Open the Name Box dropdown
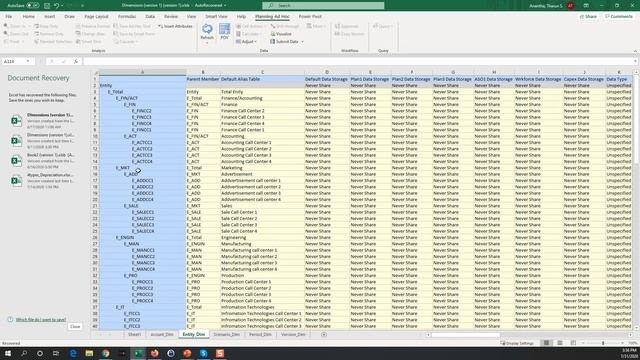This screenshot has width=640, height=360. pos(28,61)
